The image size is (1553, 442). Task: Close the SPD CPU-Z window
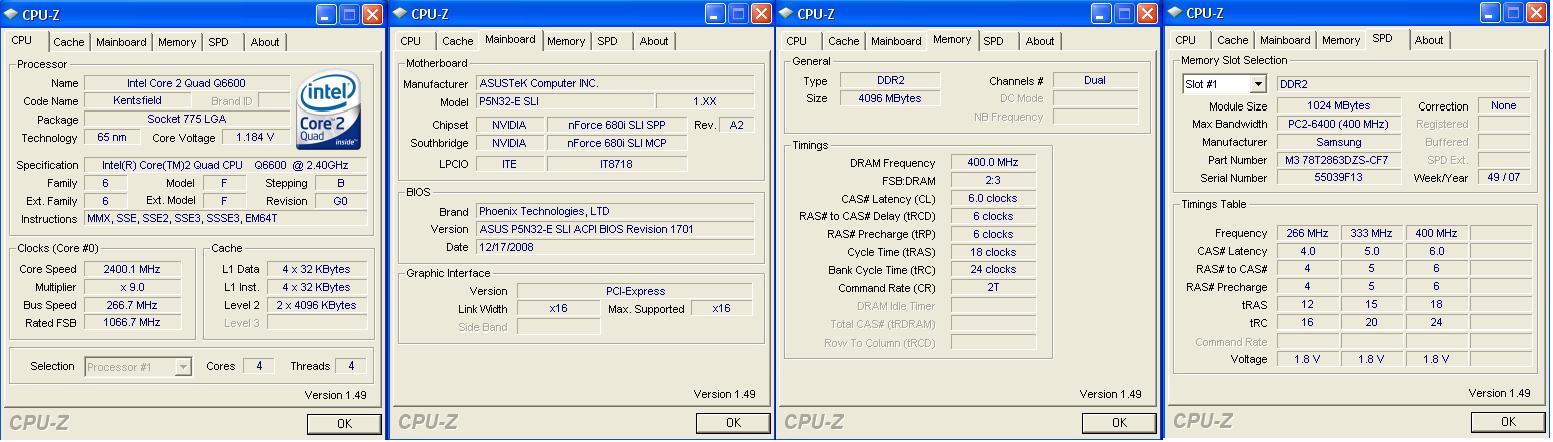[1536, 12]
